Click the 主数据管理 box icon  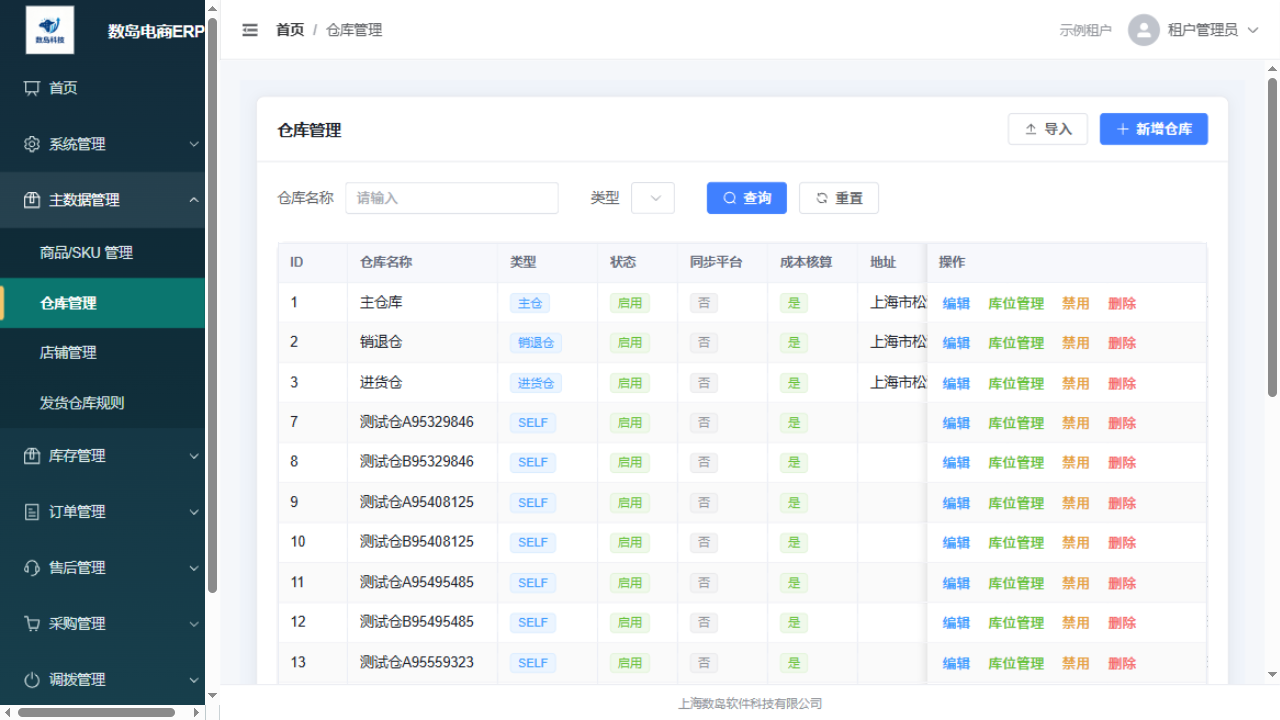(x=32, y=200)
